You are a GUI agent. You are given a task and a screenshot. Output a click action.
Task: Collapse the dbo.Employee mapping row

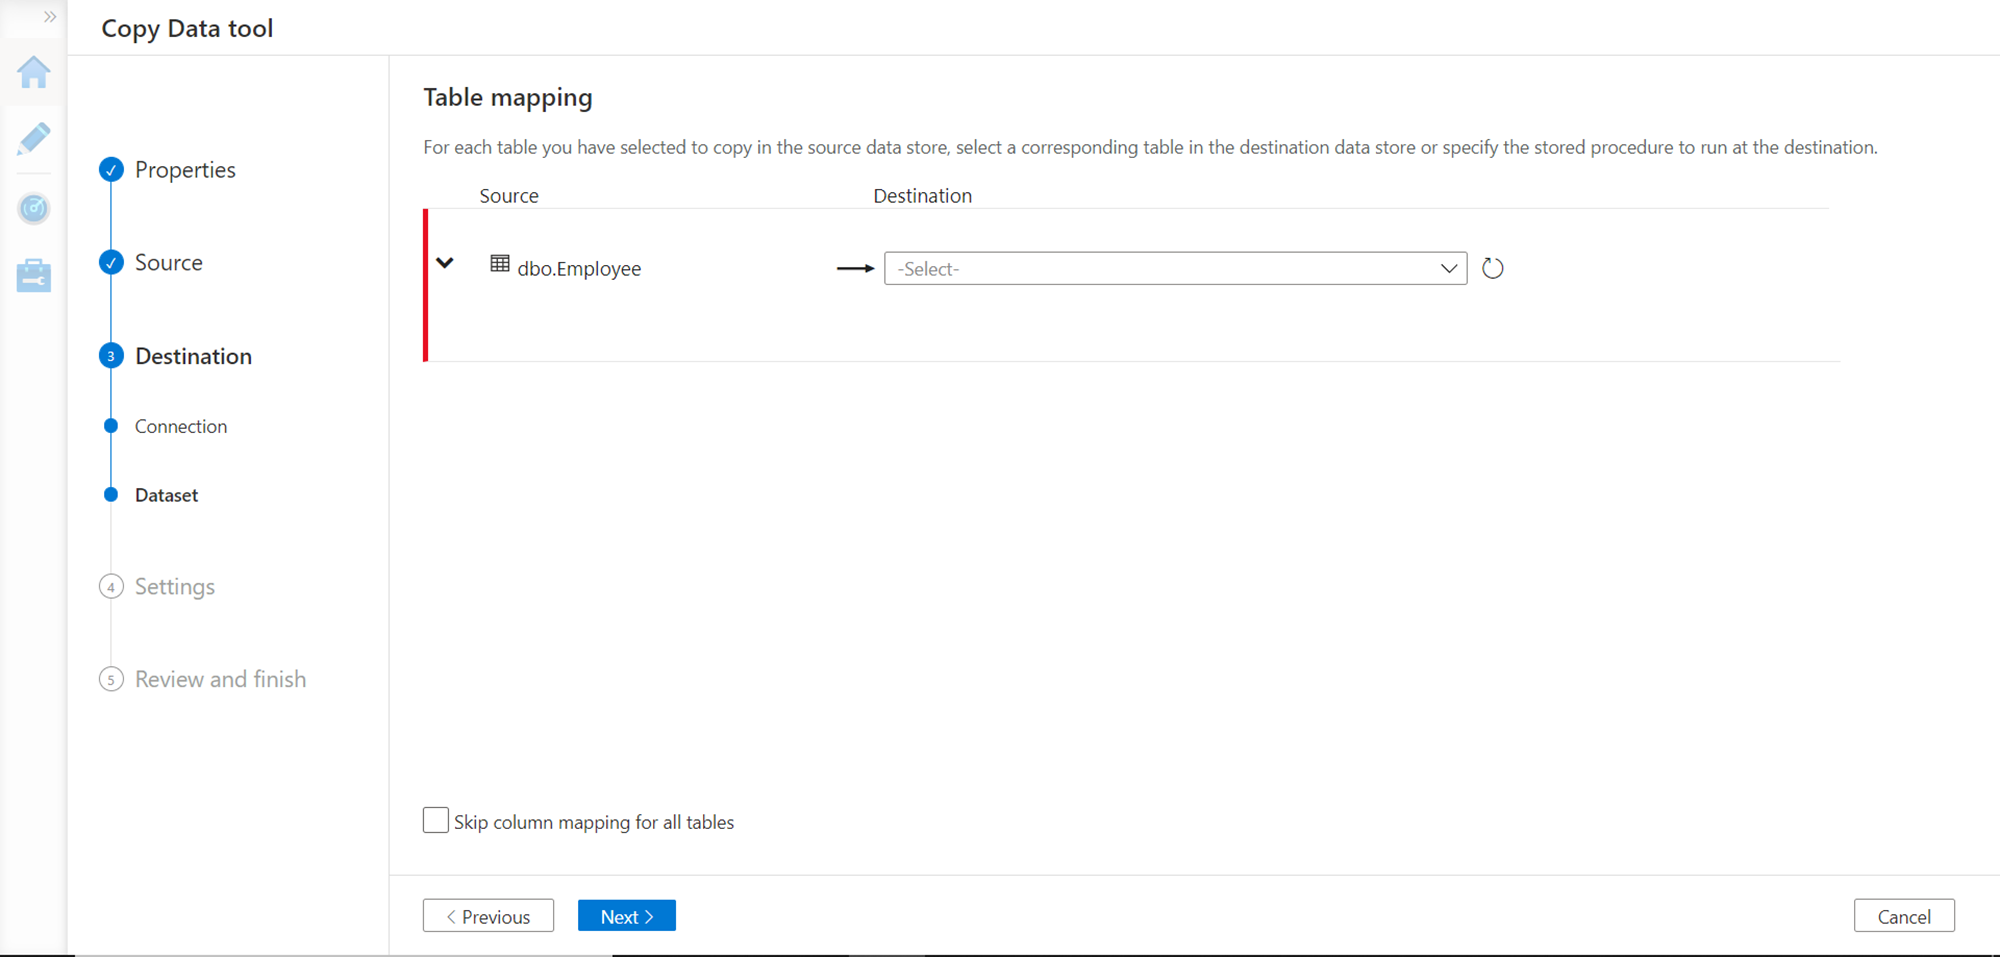445,263
